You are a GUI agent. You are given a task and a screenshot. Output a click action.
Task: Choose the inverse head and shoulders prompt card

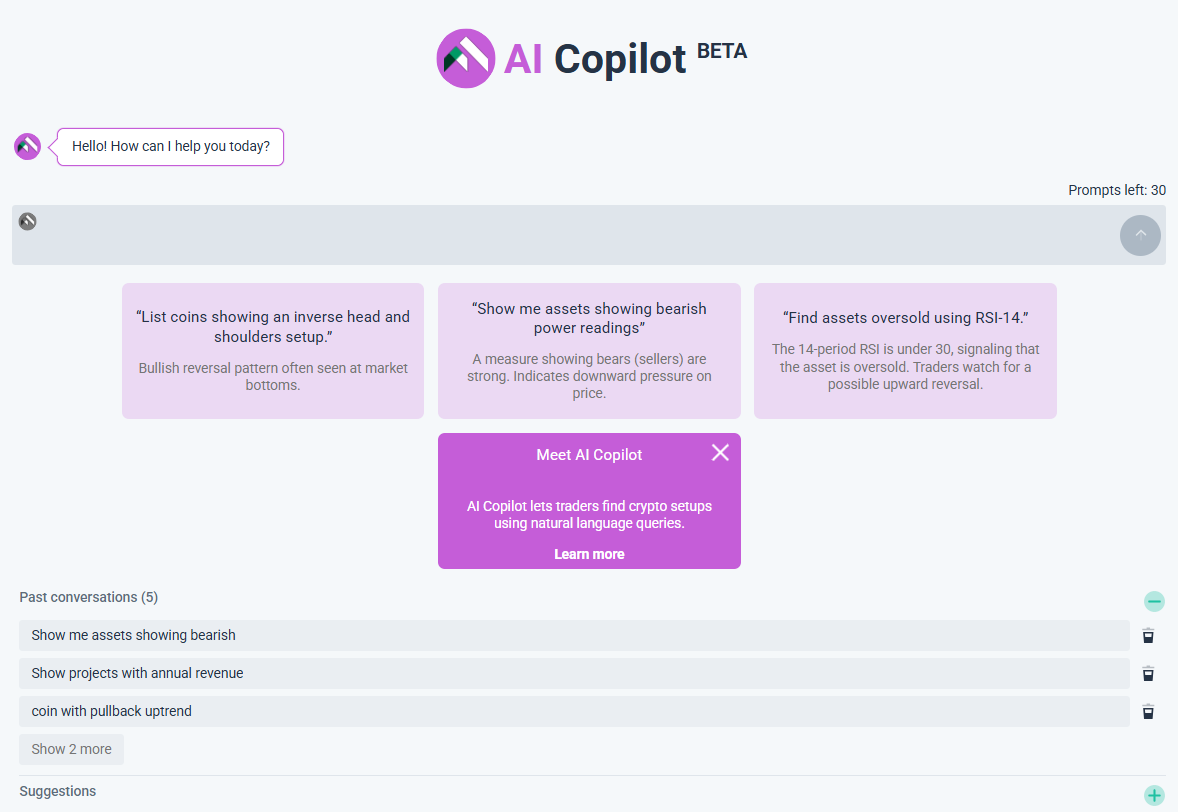tap(273, 350)
